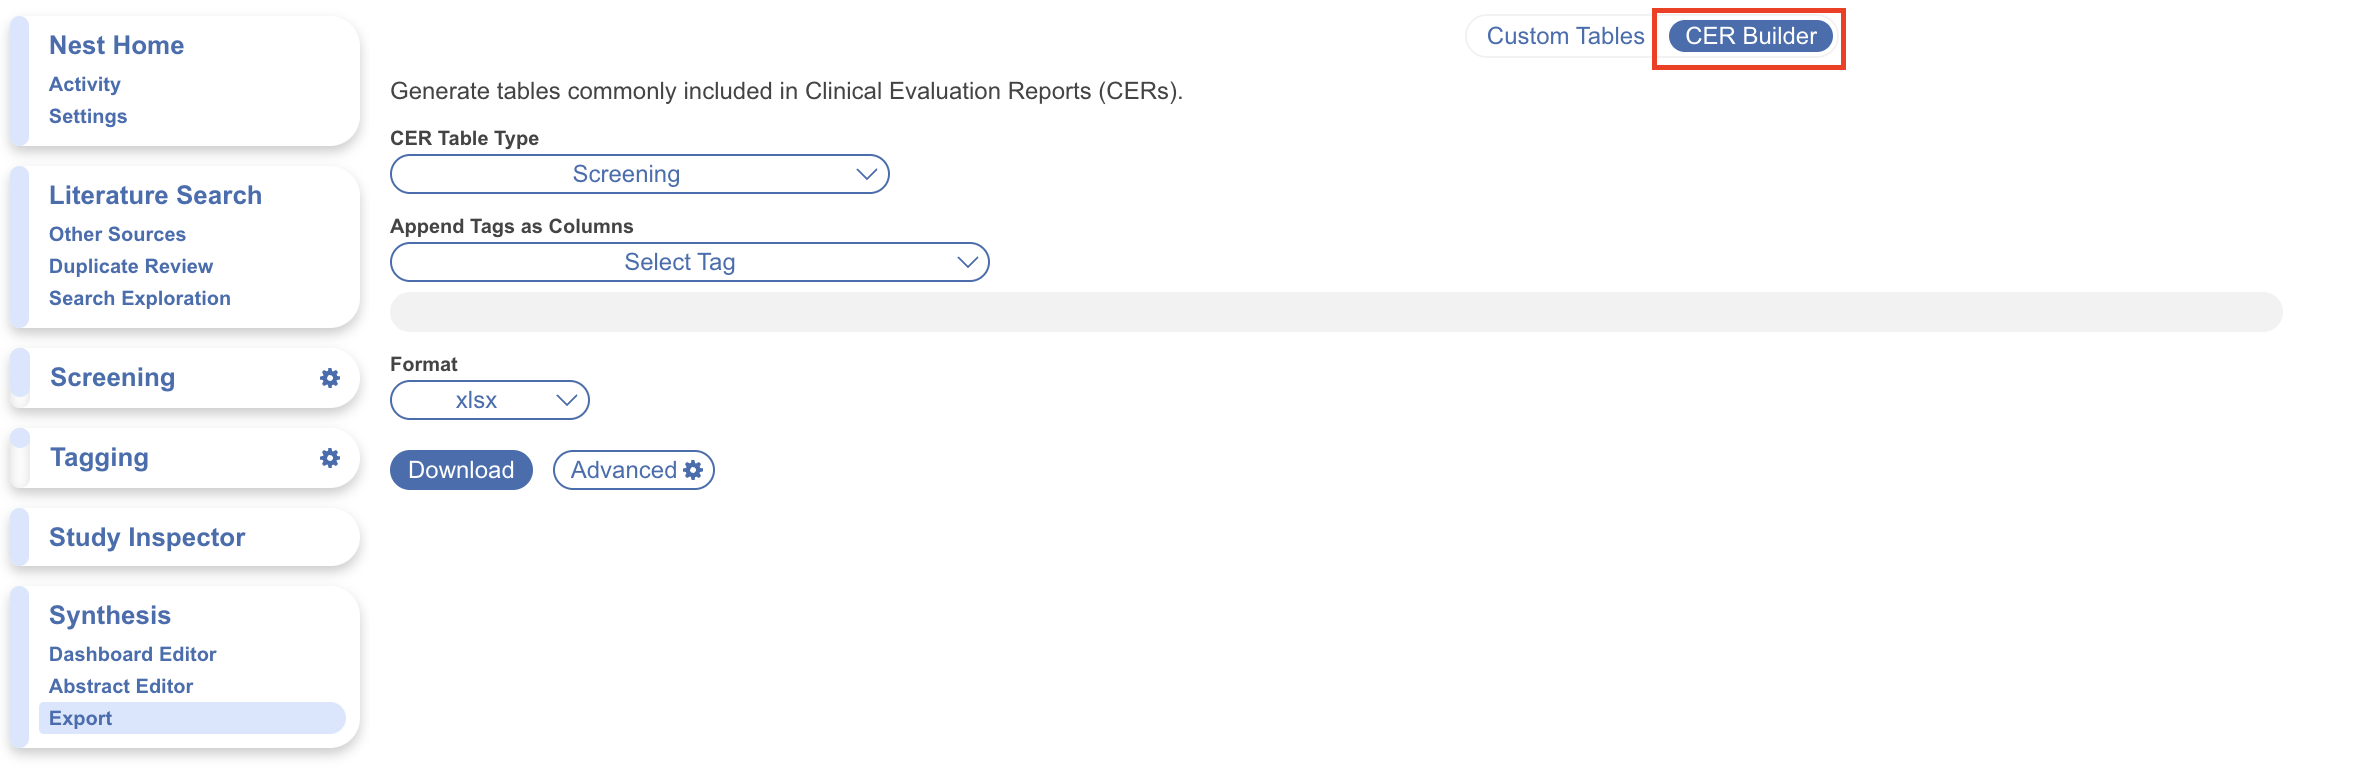Change the xlsx format dropdown
The height and width of the screenshot is (780, 2366).
click(489, 400)
